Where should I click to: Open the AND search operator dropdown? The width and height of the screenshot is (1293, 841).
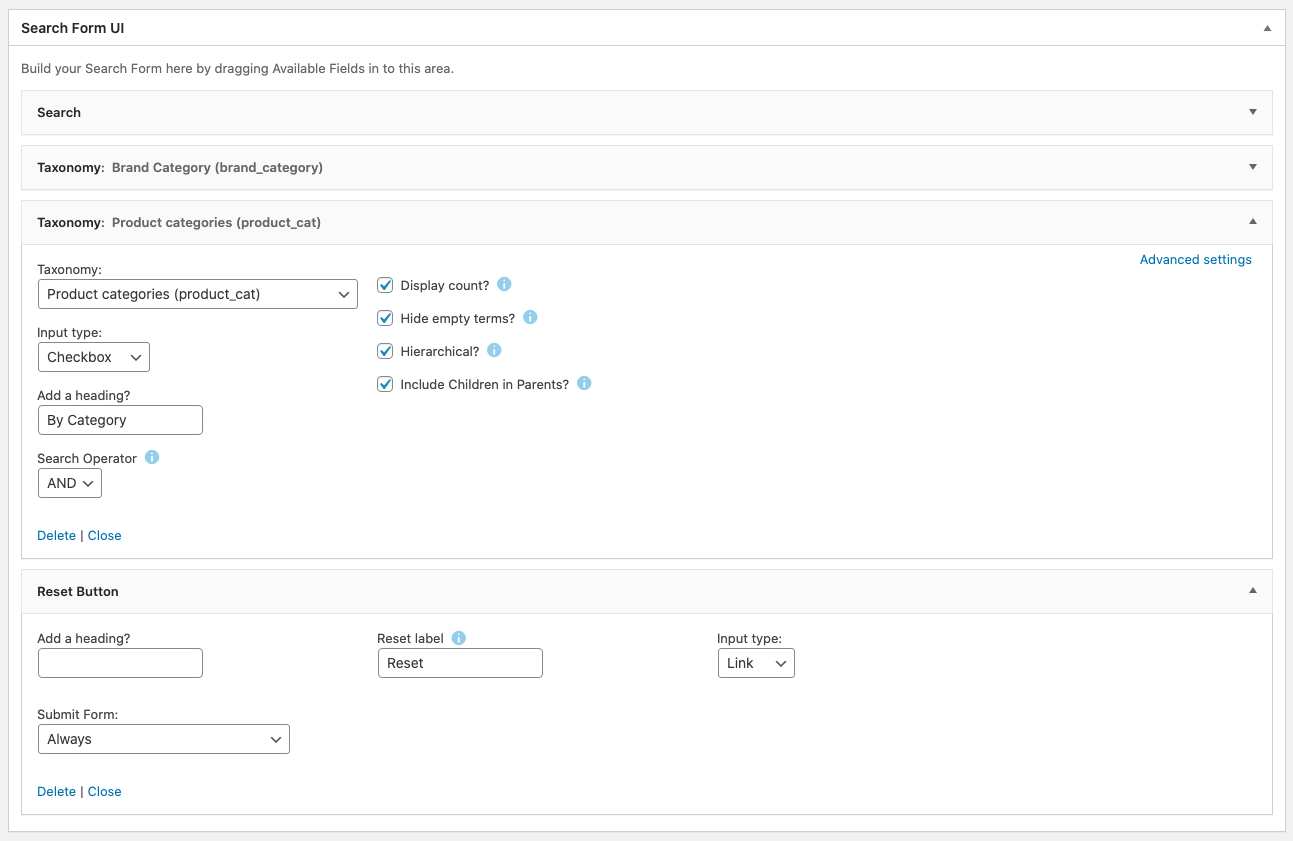70,483
